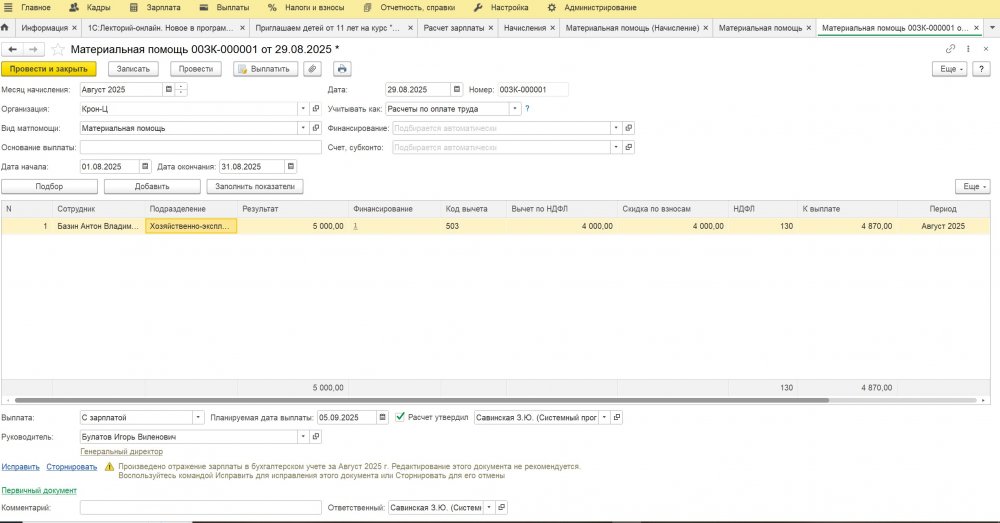Viewport: 1000px width, 523px height.
Task: Expand the Руководитель dropdown
Action: pyautogui.click(x=302, y=437)
